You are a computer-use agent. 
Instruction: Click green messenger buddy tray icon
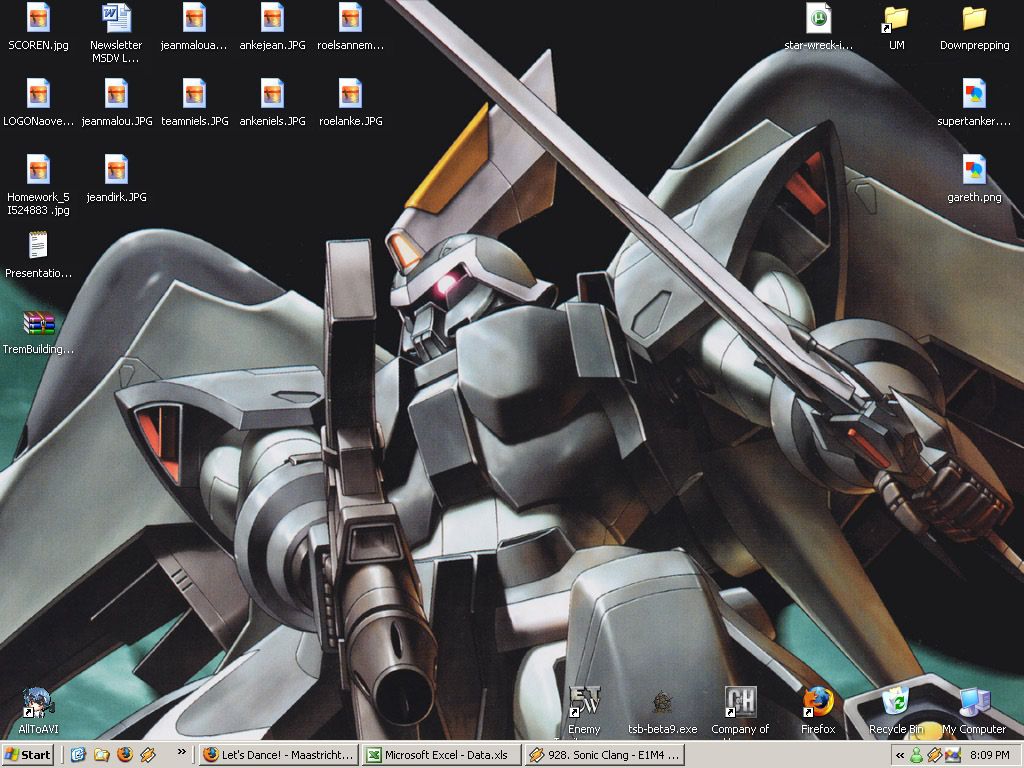(x=917, y=756)
